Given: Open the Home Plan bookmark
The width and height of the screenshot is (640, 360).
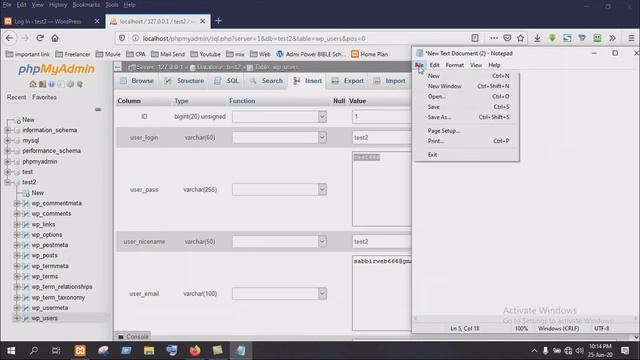Looking at the screenshot, I should pos(369,54).
